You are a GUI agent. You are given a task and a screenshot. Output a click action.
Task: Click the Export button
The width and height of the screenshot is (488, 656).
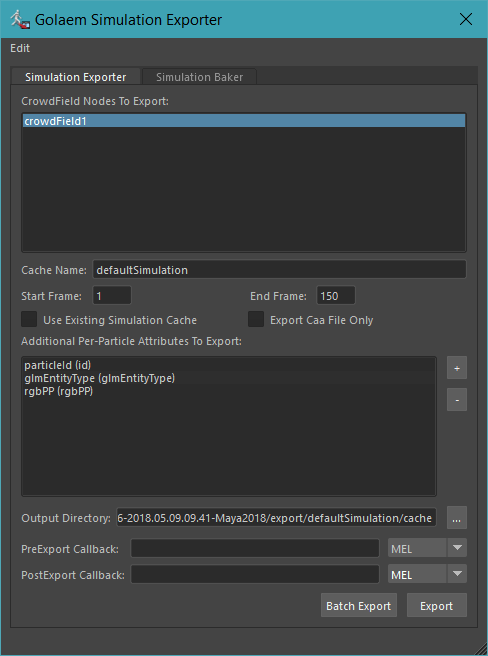[x=437, y=605]
